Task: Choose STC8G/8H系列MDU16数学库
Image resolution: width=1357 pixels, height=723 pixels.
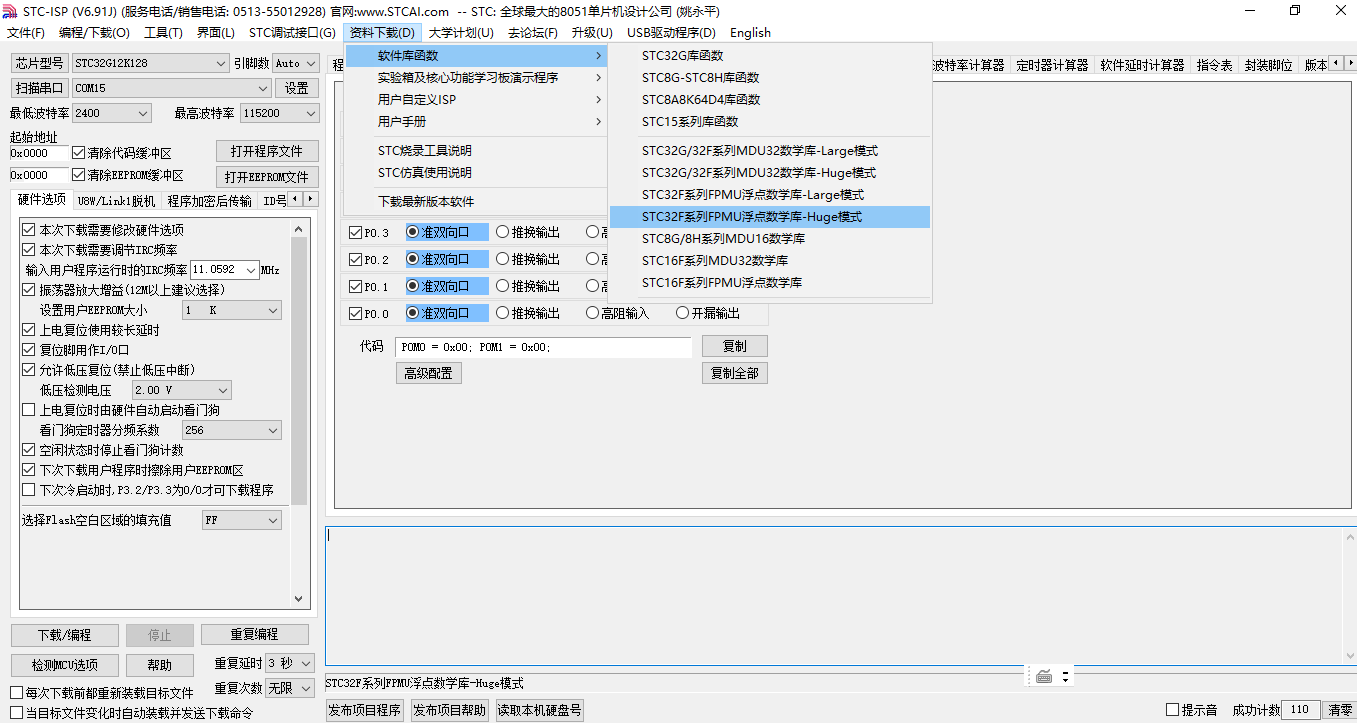Action: tap(770, 239)
